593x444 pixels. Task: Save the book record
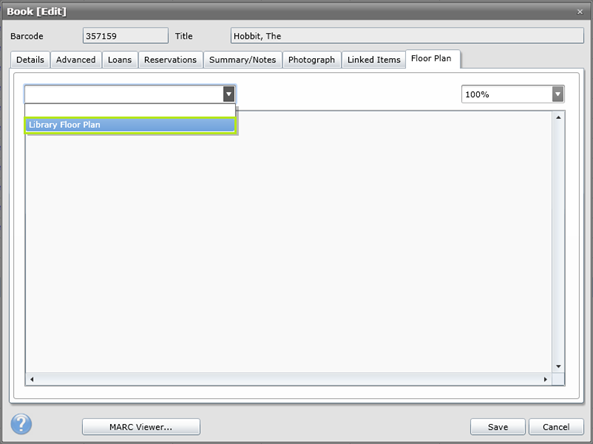point(498,427)
